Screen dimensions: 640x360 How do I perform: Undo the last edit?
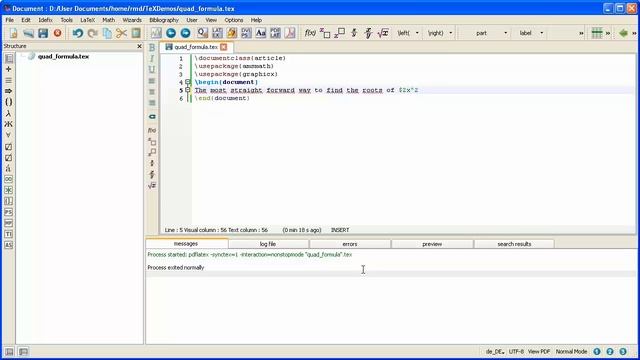78,33
